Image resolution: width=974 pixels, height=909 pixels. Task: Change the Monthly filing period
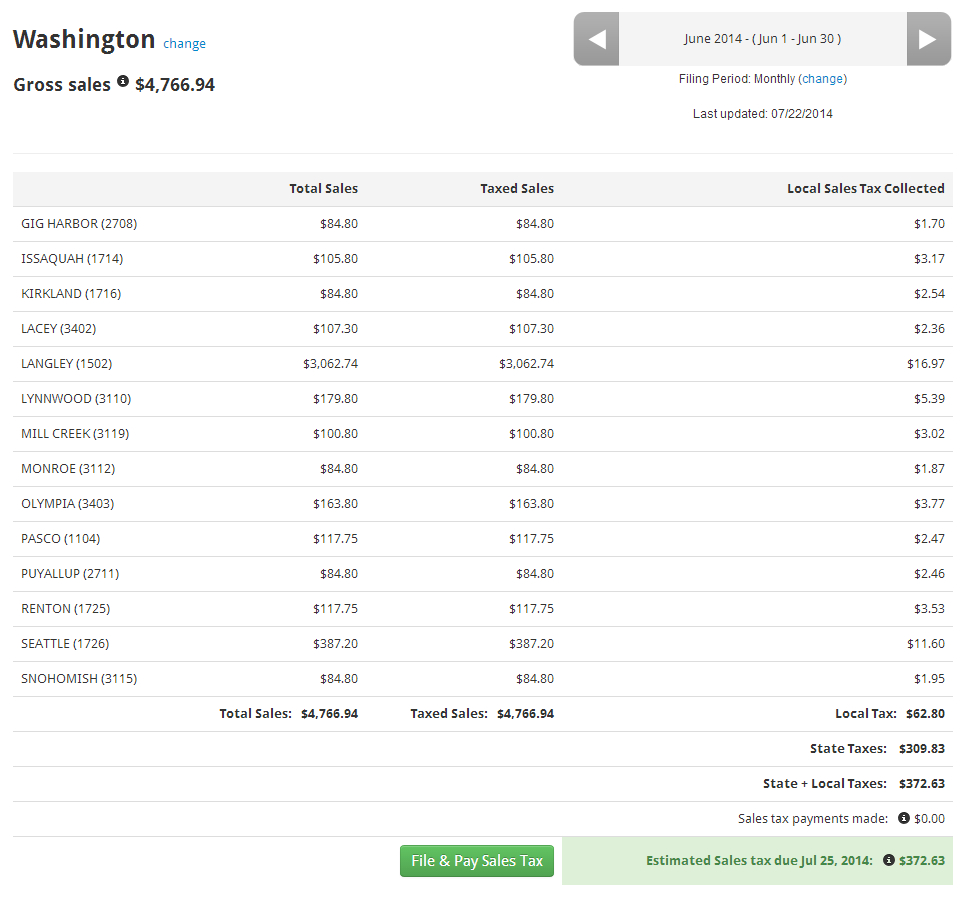[822, 79]
